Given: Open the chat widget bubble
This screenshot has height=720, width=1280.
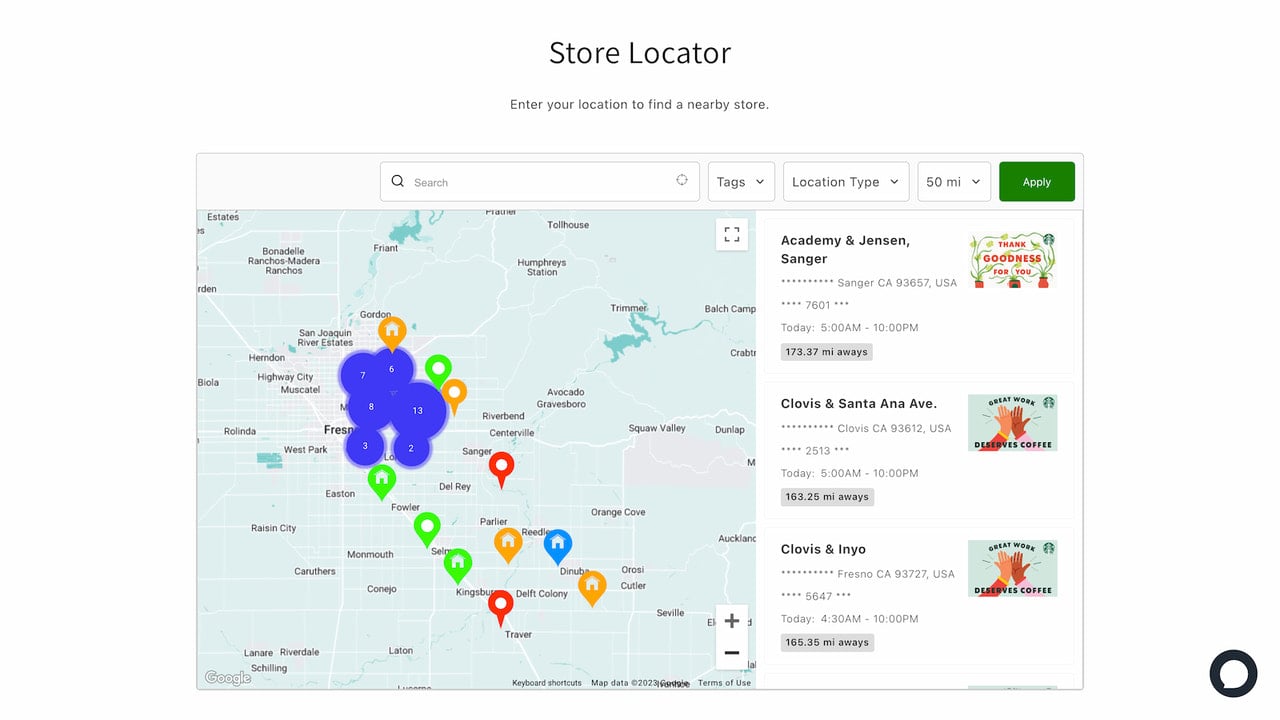Looking at the screenshot, I should click(x=1233, y=673).
